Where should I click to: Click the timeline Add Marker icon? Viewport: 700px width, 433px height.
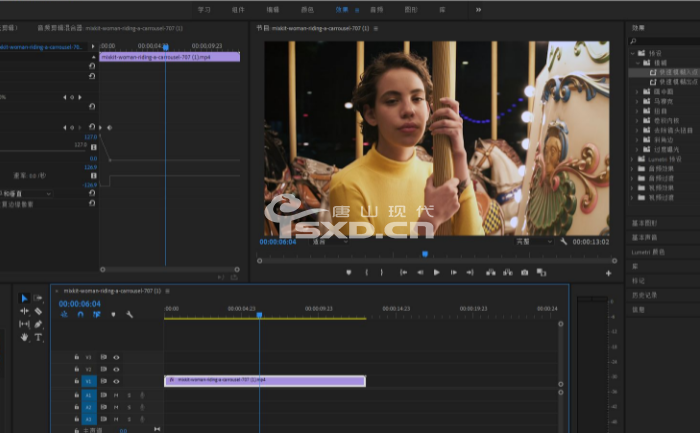[113, 315]
